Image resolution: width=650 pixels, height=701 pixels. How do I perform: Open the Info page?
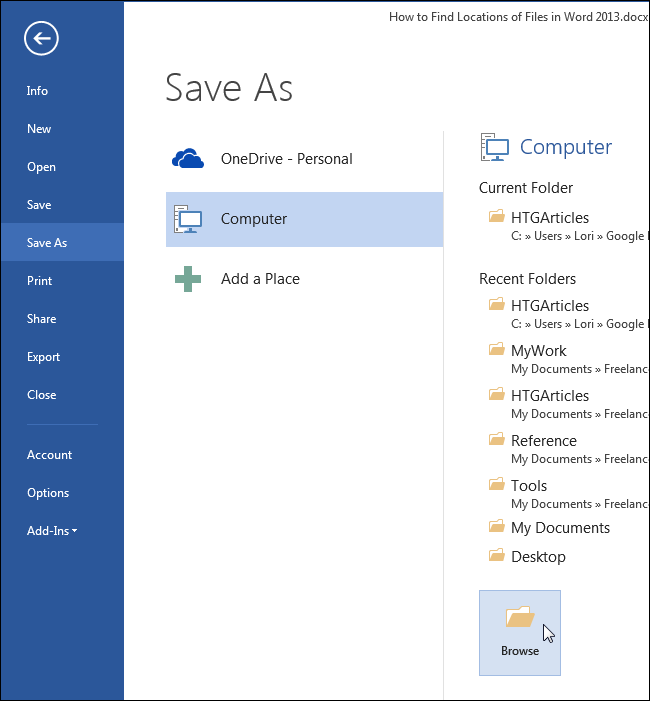pyautogui.click(x=37, y=91)
